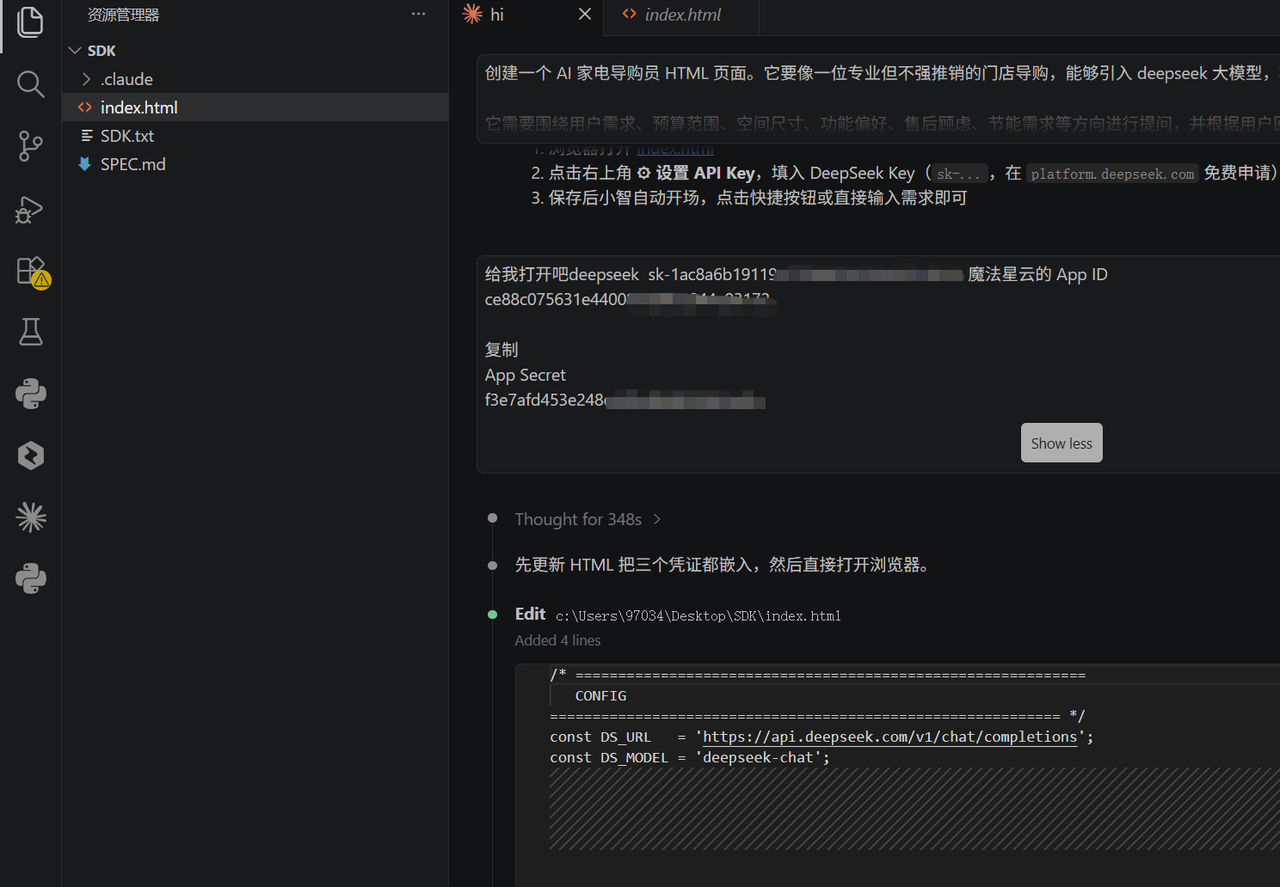The image size is (1280, 887).
Task: Open the Source Control view
Action: coord(30,147)
